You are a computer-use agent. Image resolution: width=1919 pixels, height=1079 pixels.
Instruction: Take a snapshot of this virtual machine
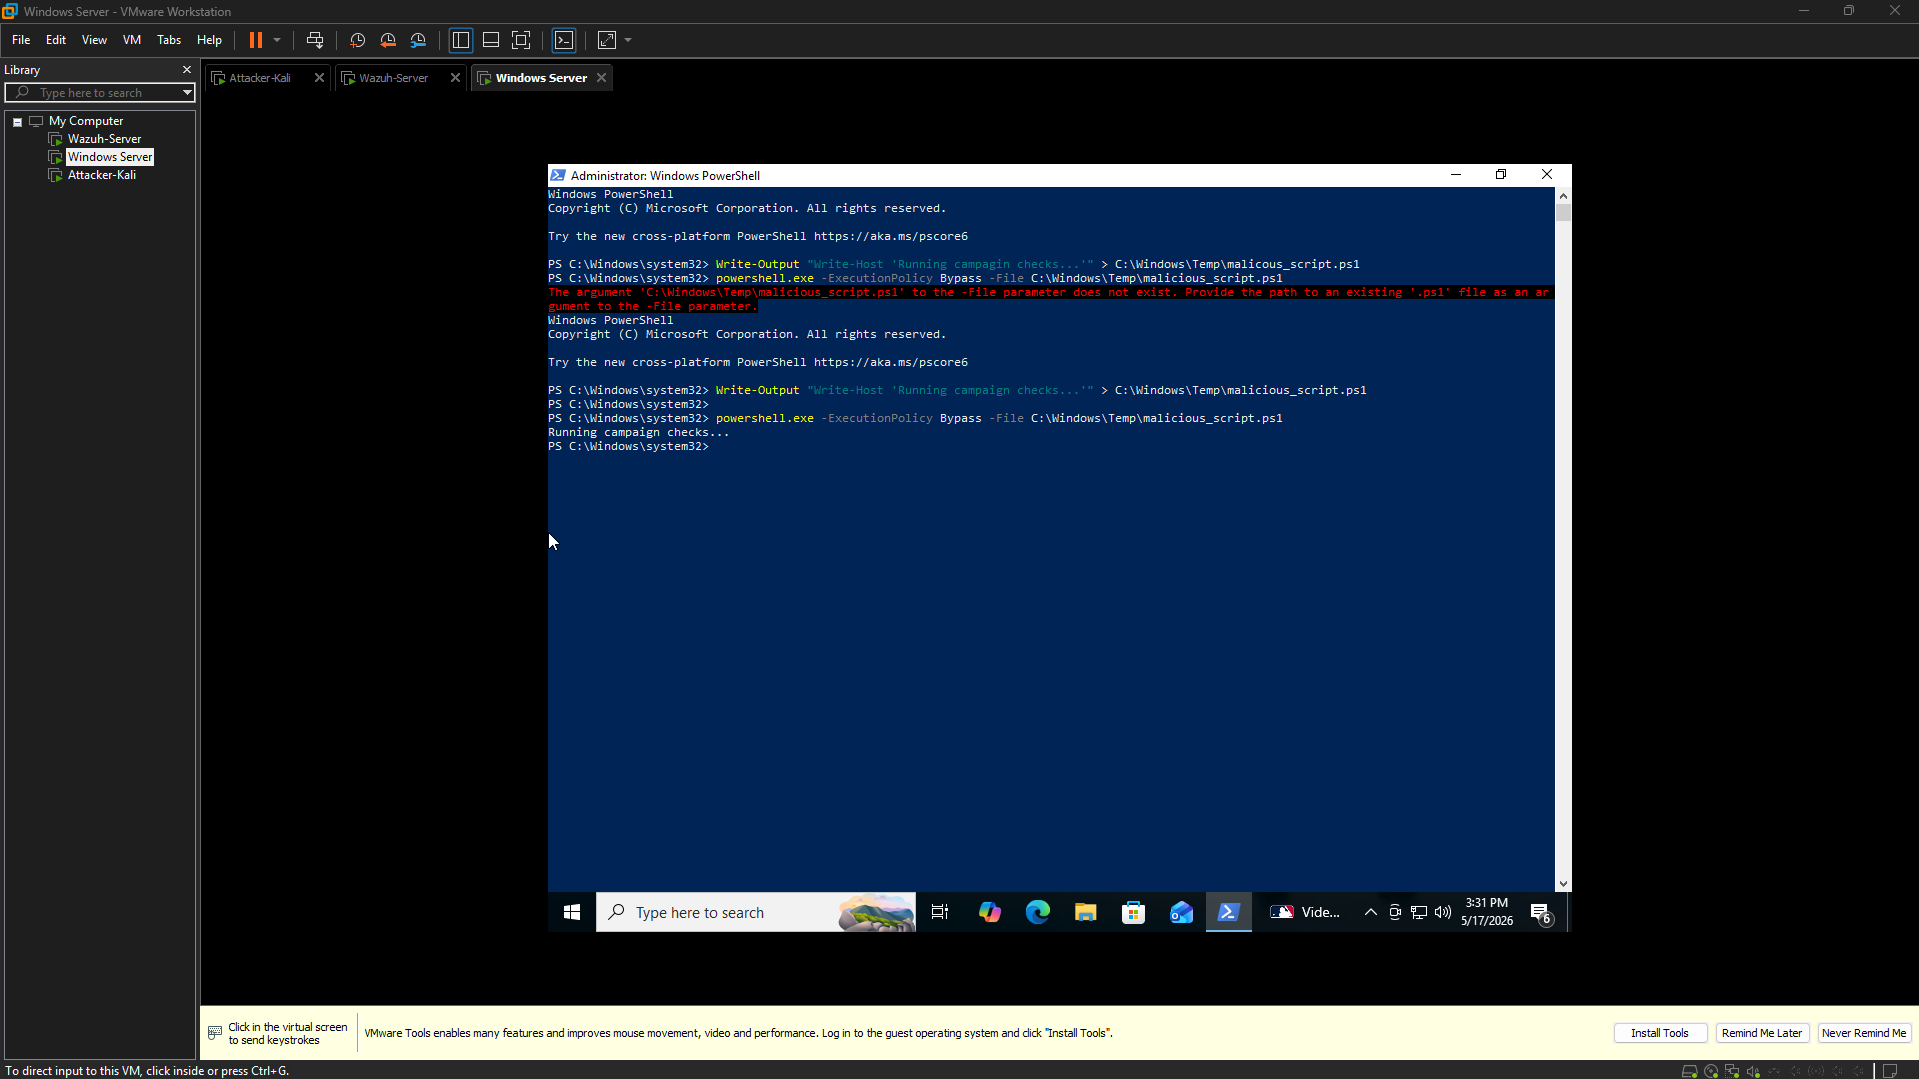click(358, 40)
